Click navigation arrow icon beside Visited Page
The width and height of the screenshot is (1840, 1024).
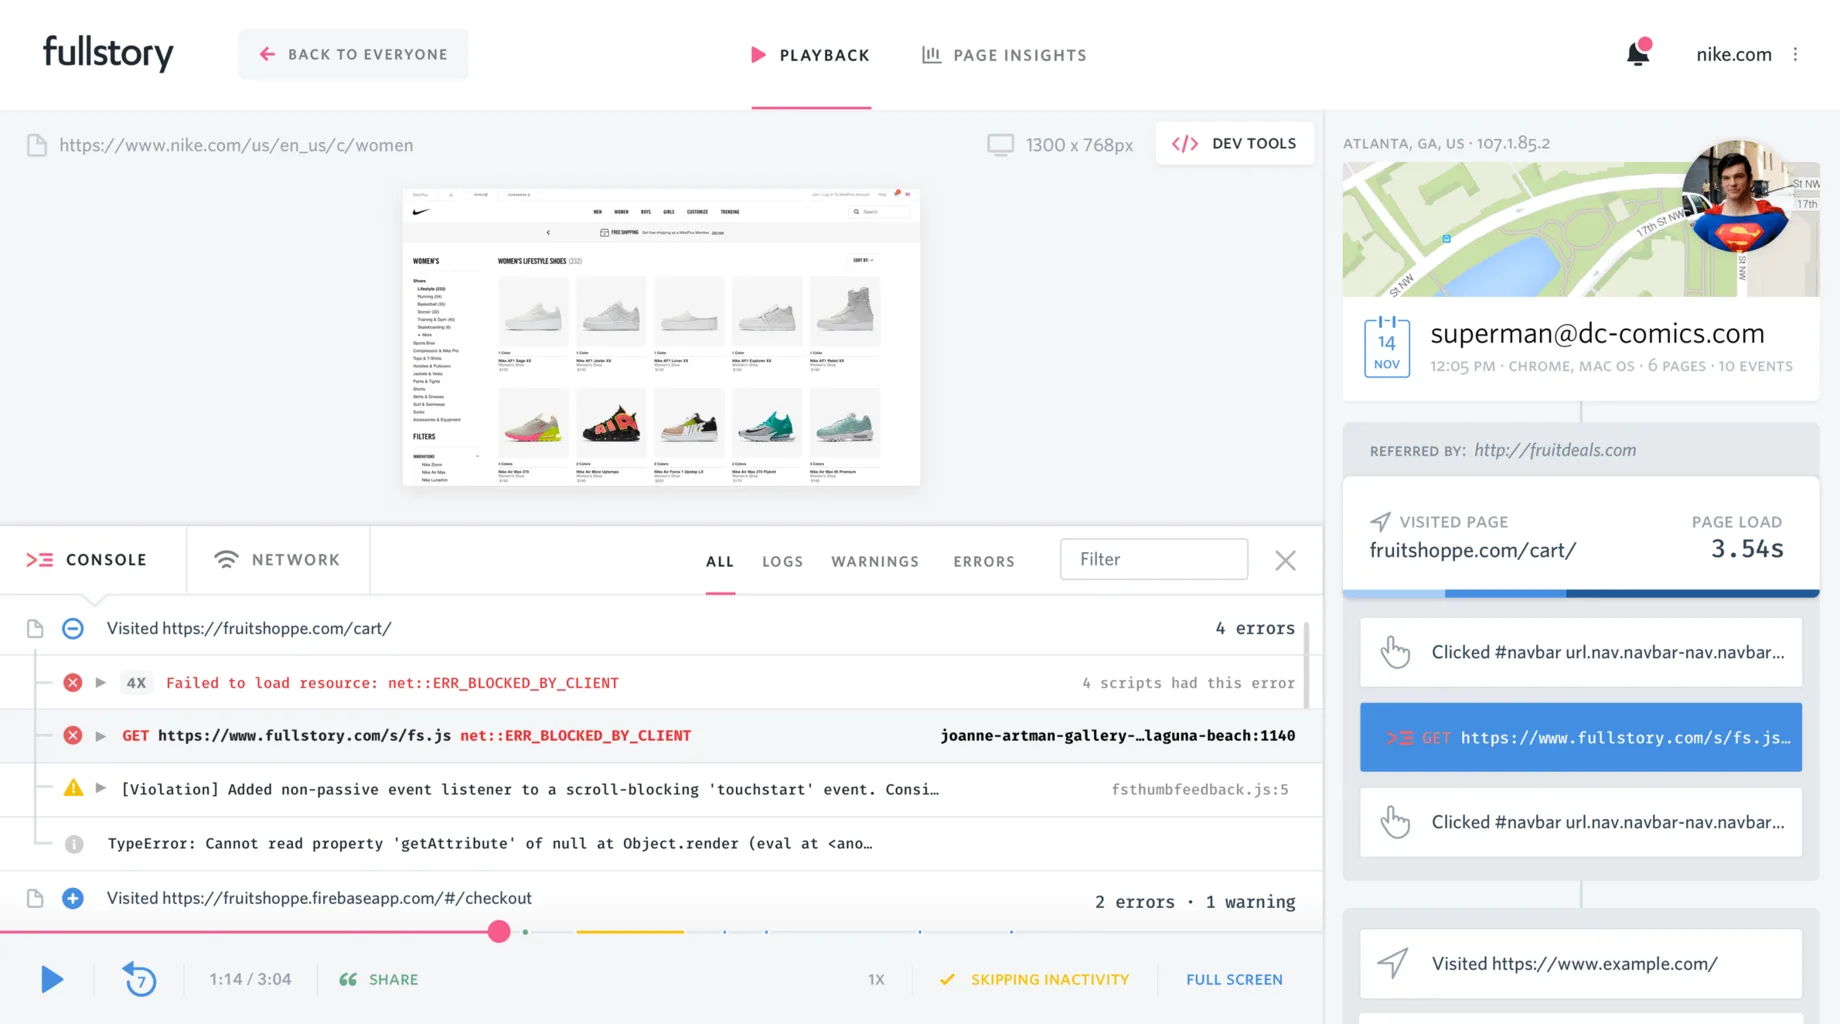pos(1380,521)
